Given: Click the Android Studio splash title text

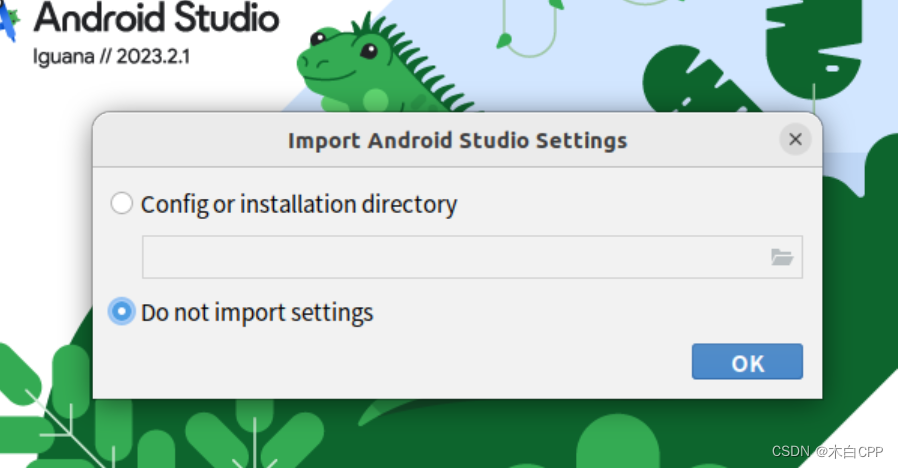Looking at the screenshot, I should coord(156,18).
